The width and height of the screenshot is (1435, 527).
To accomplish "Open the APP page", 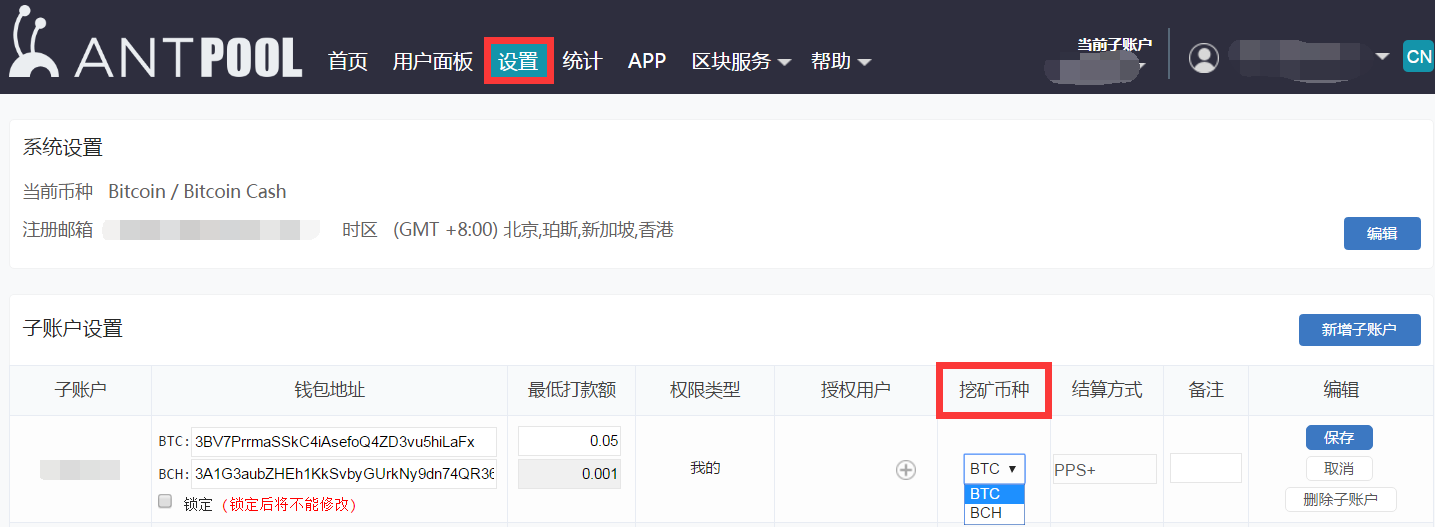I will tap(647, 61).
